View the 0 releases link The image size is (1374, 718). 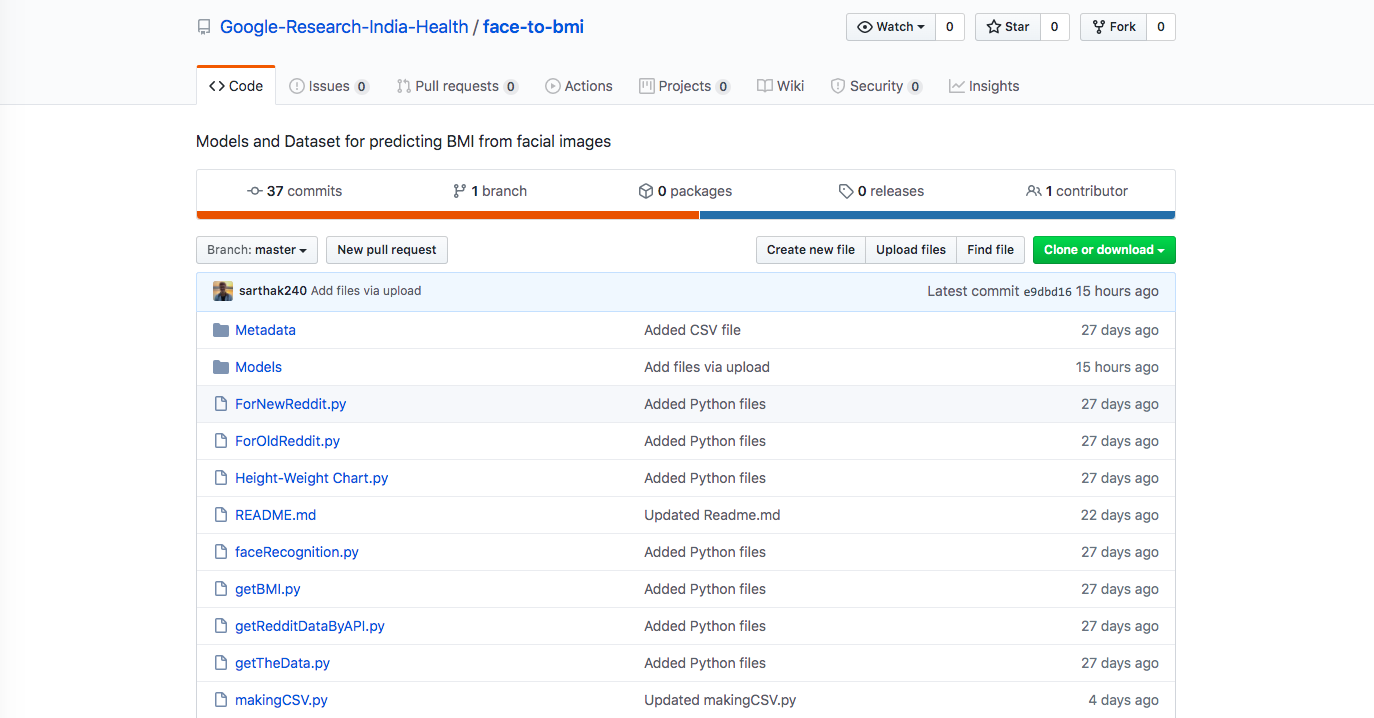pos(881,191)
